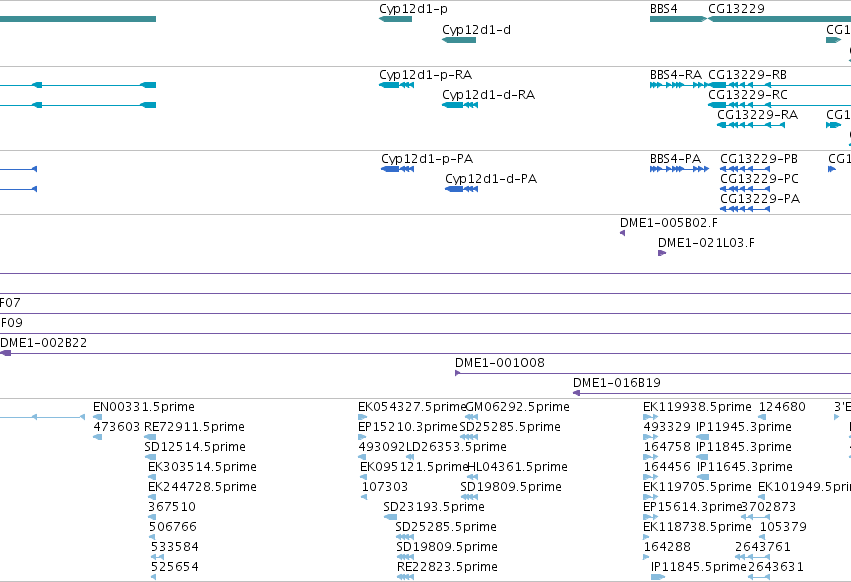This screenshot has width=851, height=582.
Task: Select the IP11945.3prime EST glyph
Action: (703, 437)
